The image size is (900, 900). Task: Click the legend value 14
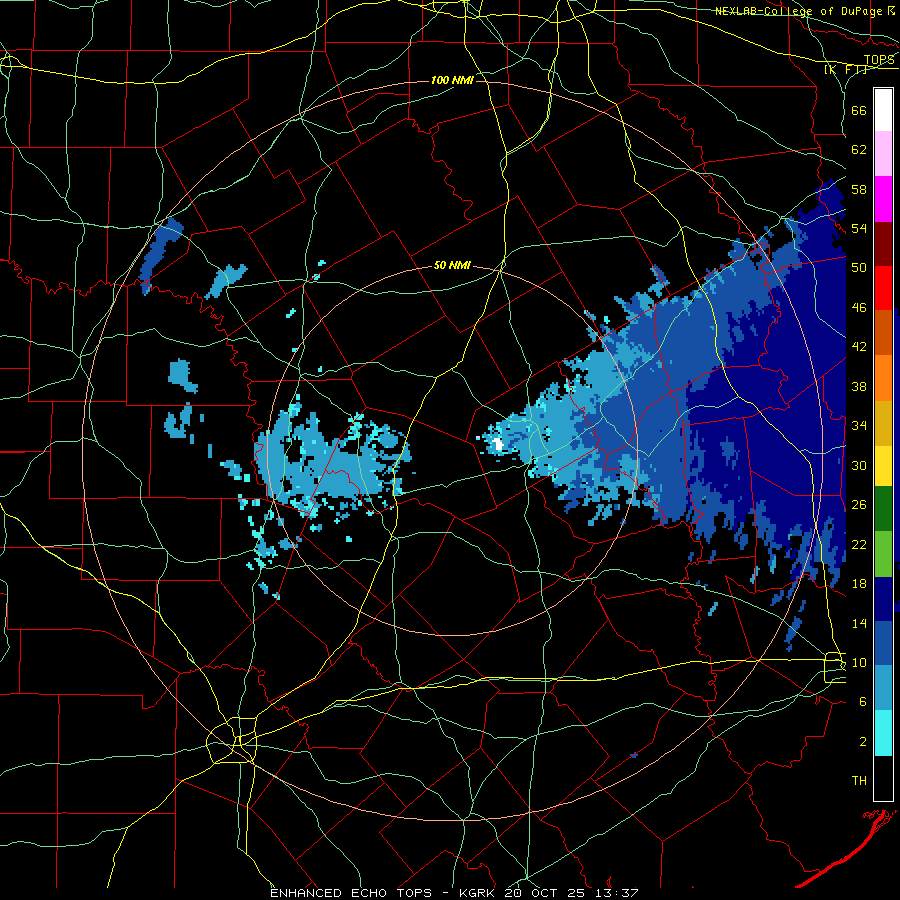coord(859,623)
